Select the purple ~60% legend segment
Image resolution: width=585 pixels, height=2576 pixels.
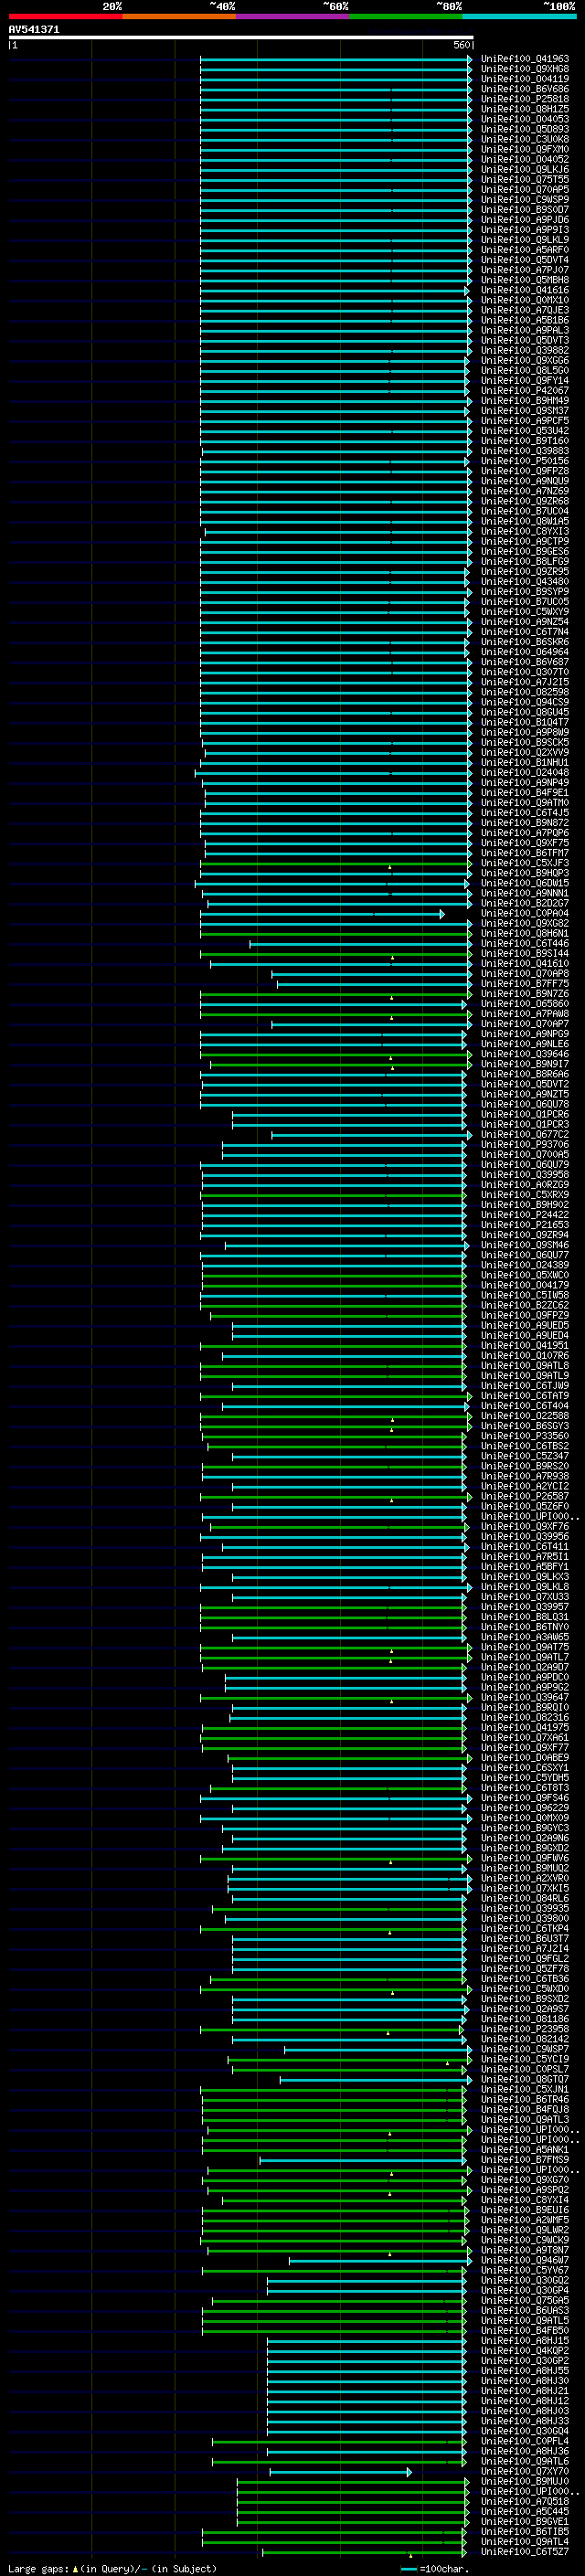click(x=293, y=16)
